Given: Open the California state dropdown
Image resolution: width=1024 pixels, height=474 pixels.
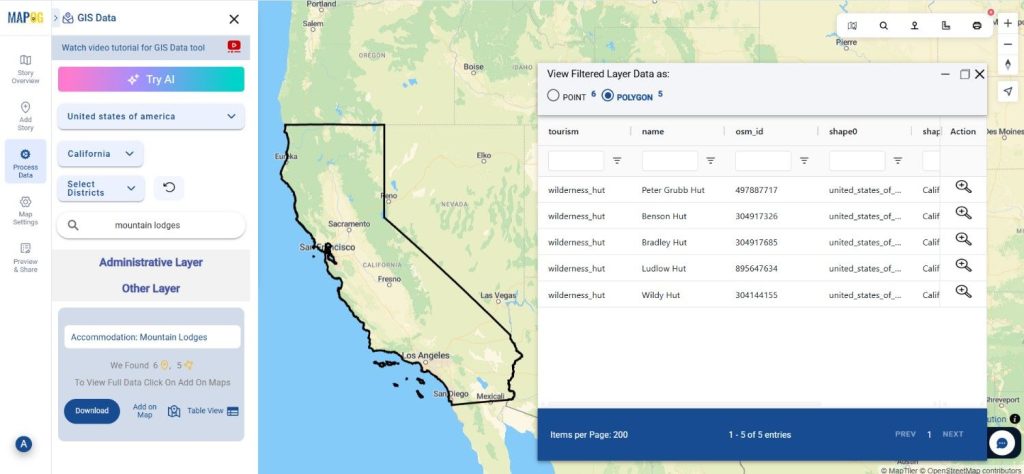Looking at the screenshot, I should click(x=100, y=154).
